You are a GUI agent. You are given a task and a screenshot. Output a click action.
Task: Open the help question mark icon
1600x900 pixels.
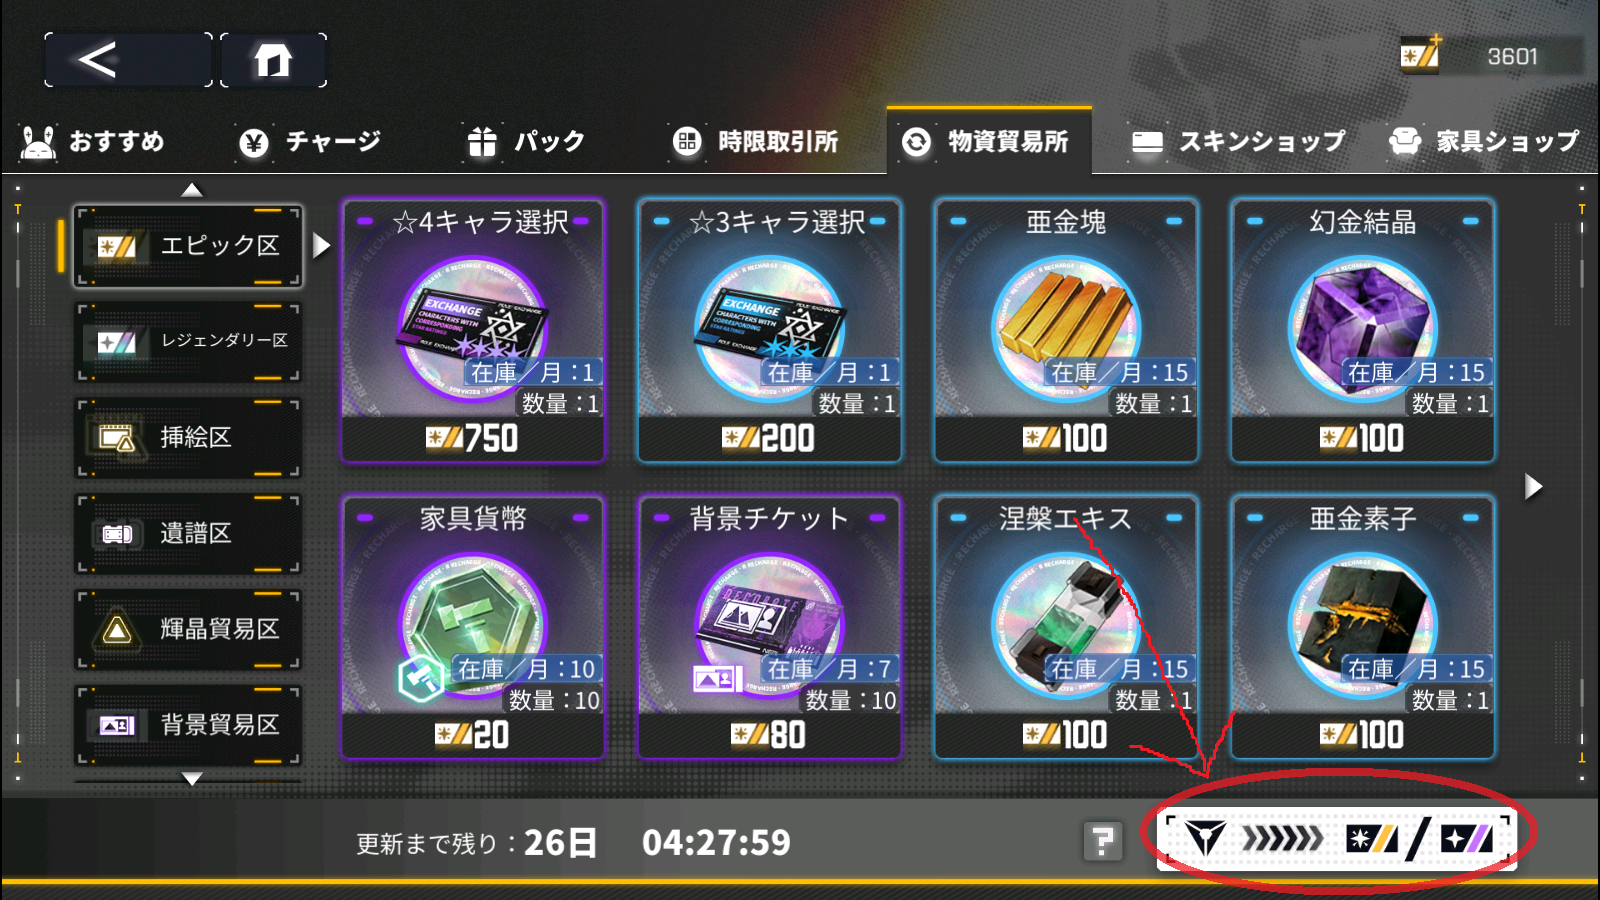(x=1102, y=841)
